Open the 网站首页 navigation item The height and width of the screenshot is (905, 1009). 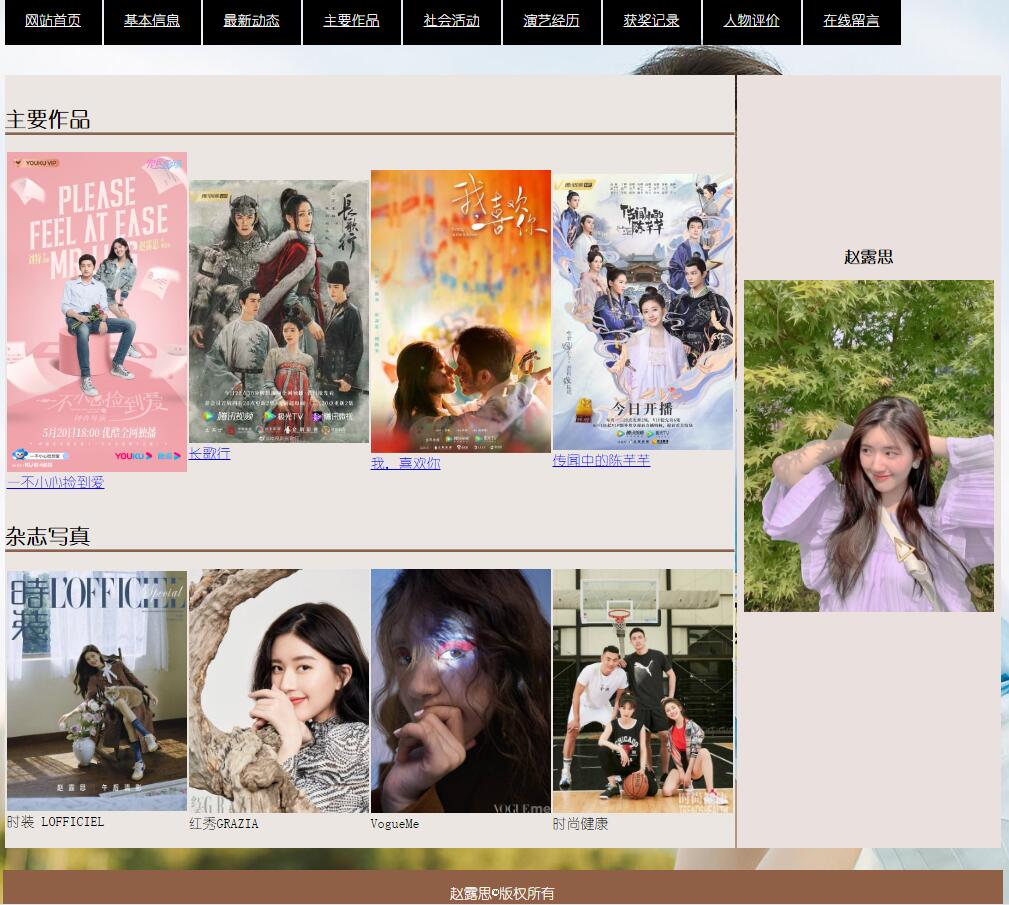pos(53,21)
